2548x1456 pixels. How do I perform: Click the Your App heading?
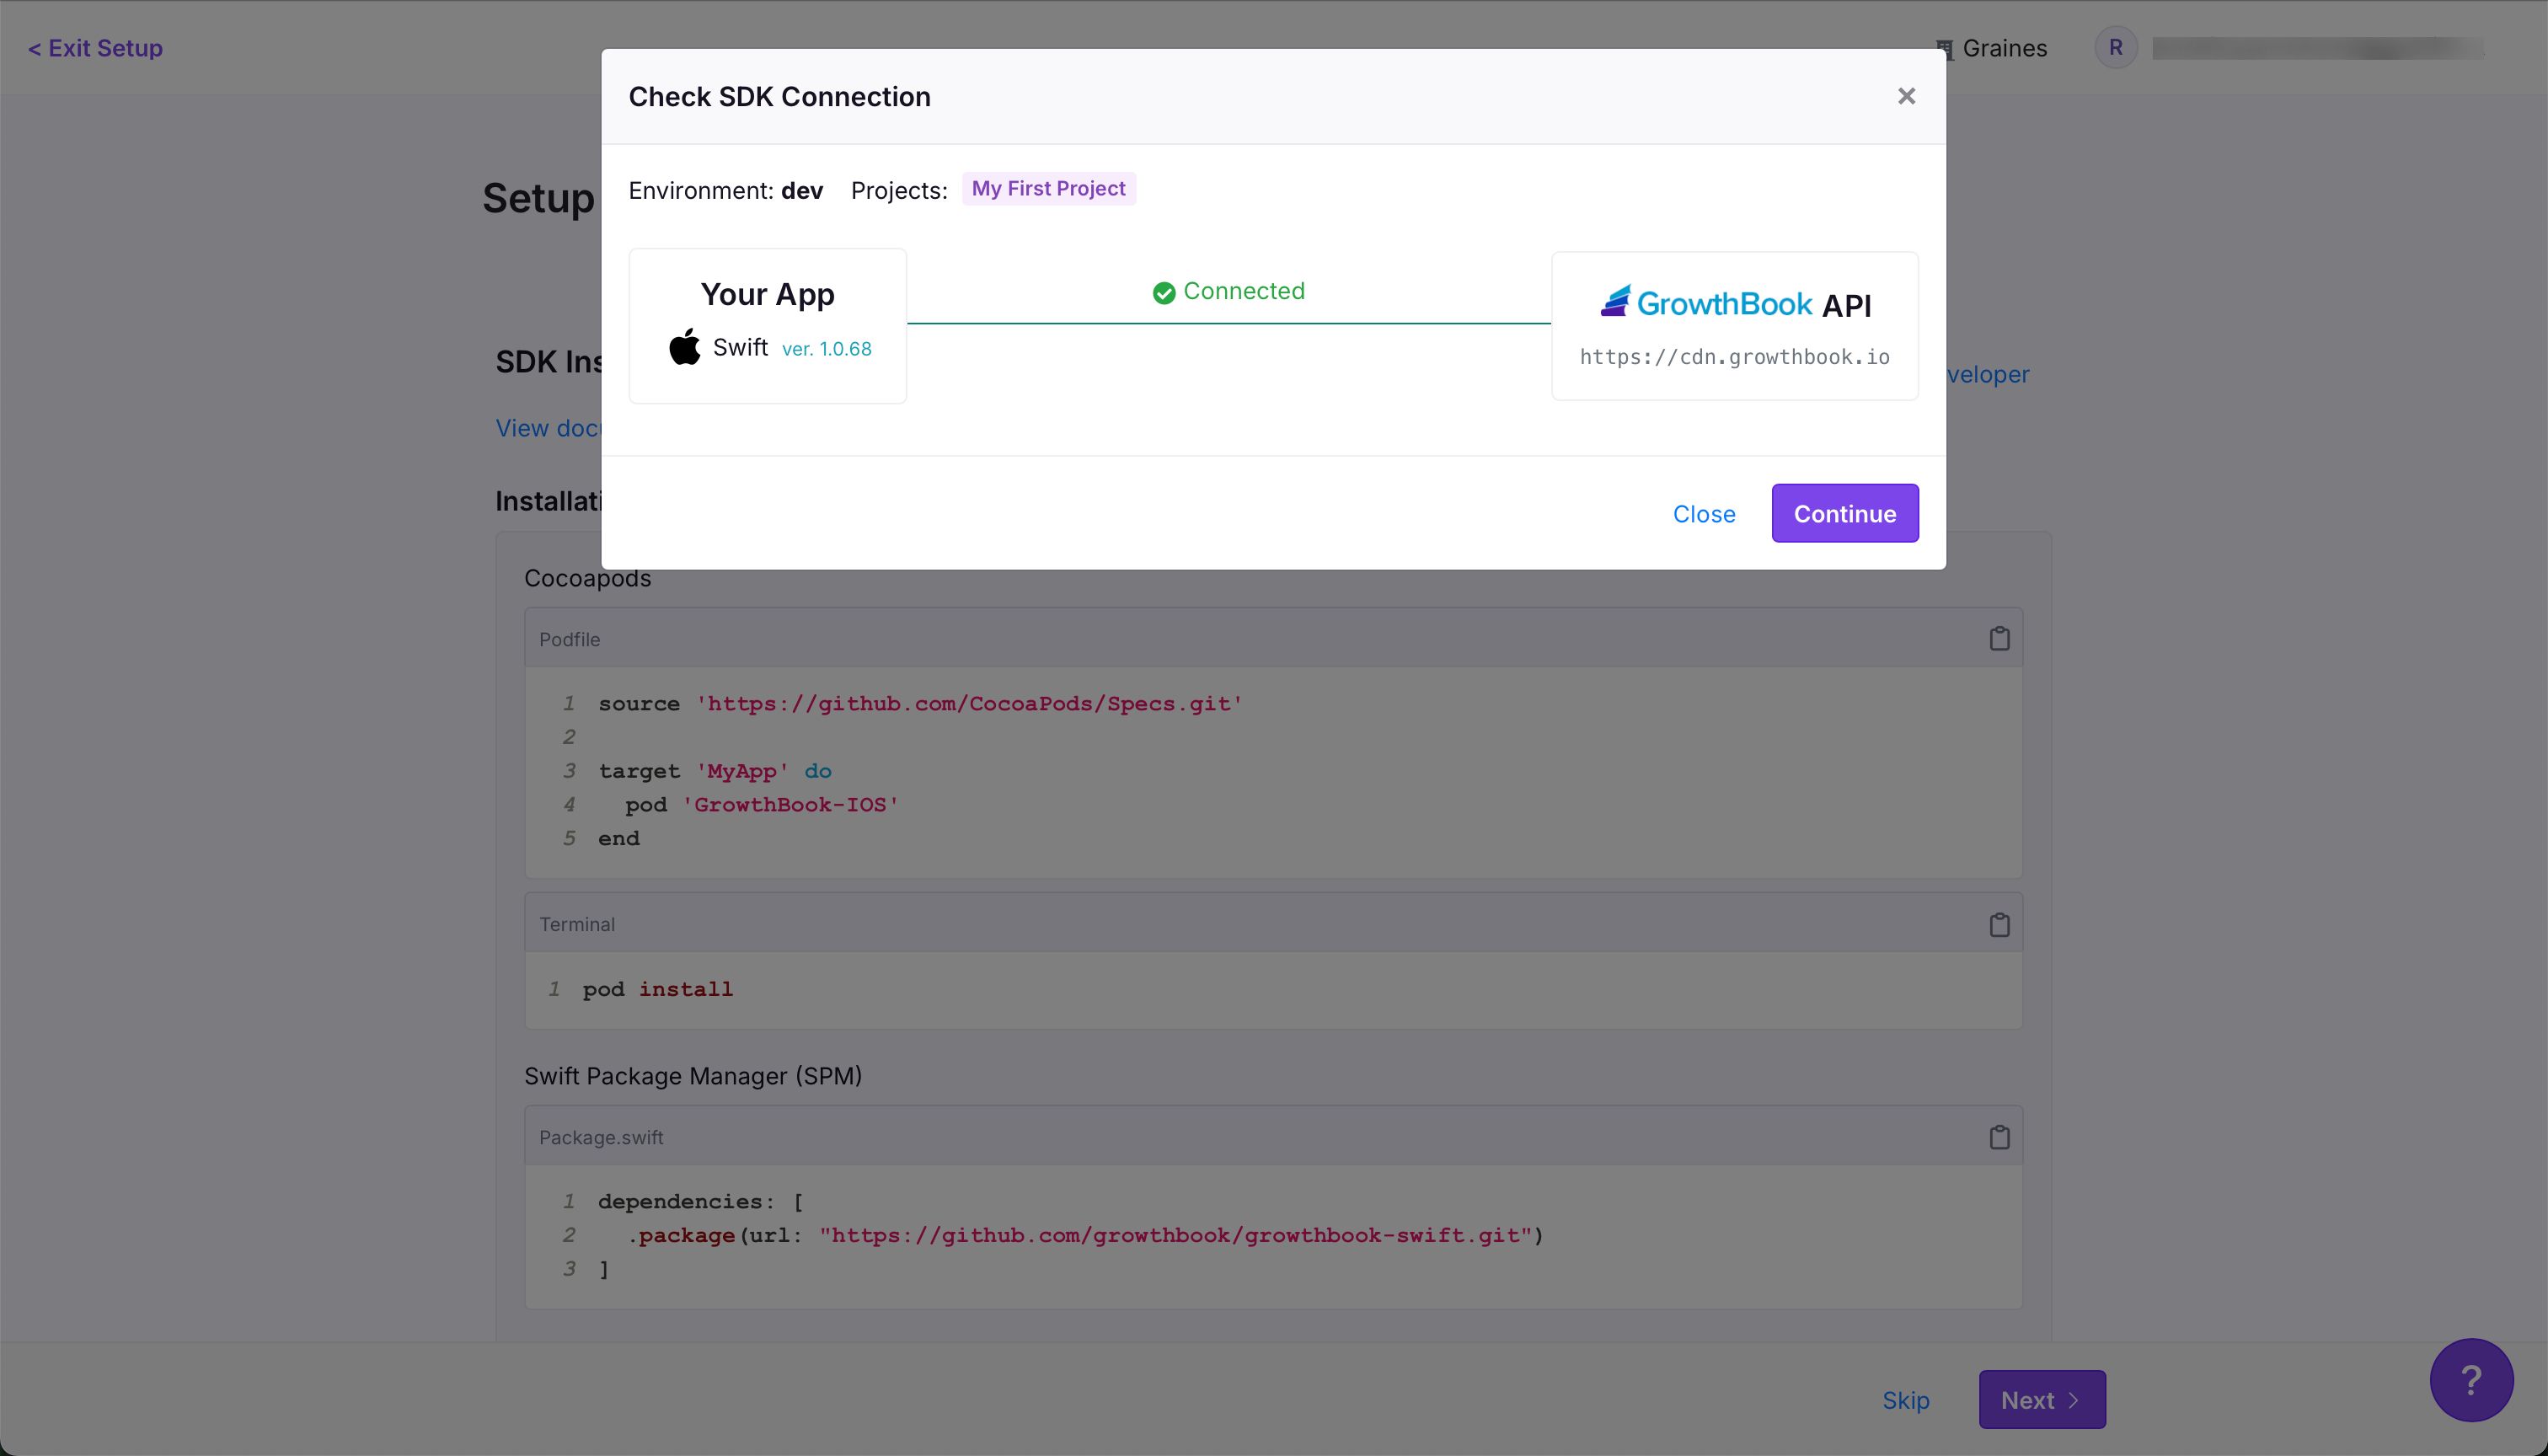[767, 294]
